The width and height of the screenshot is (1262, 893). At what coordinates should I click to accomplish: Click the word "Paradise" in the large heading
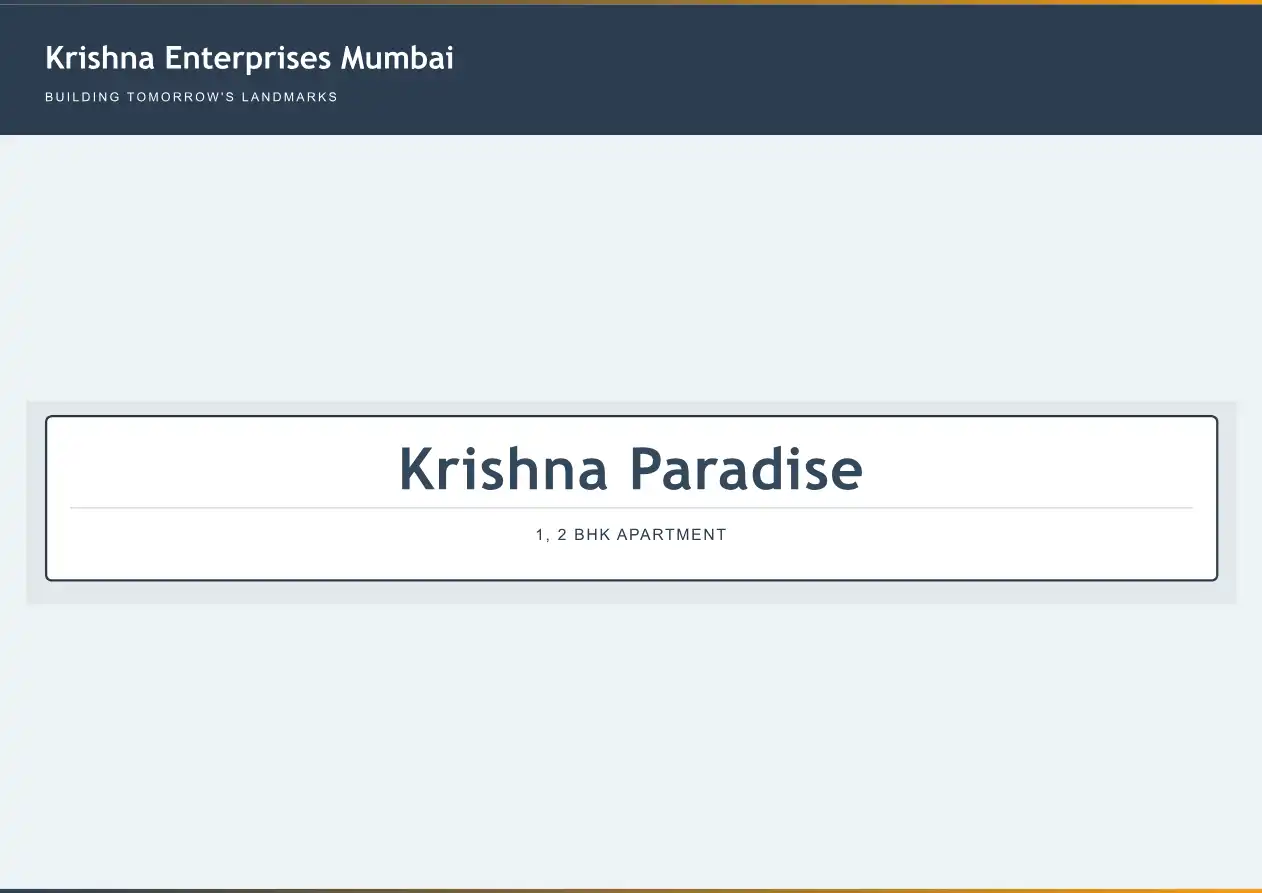point(746,468)
